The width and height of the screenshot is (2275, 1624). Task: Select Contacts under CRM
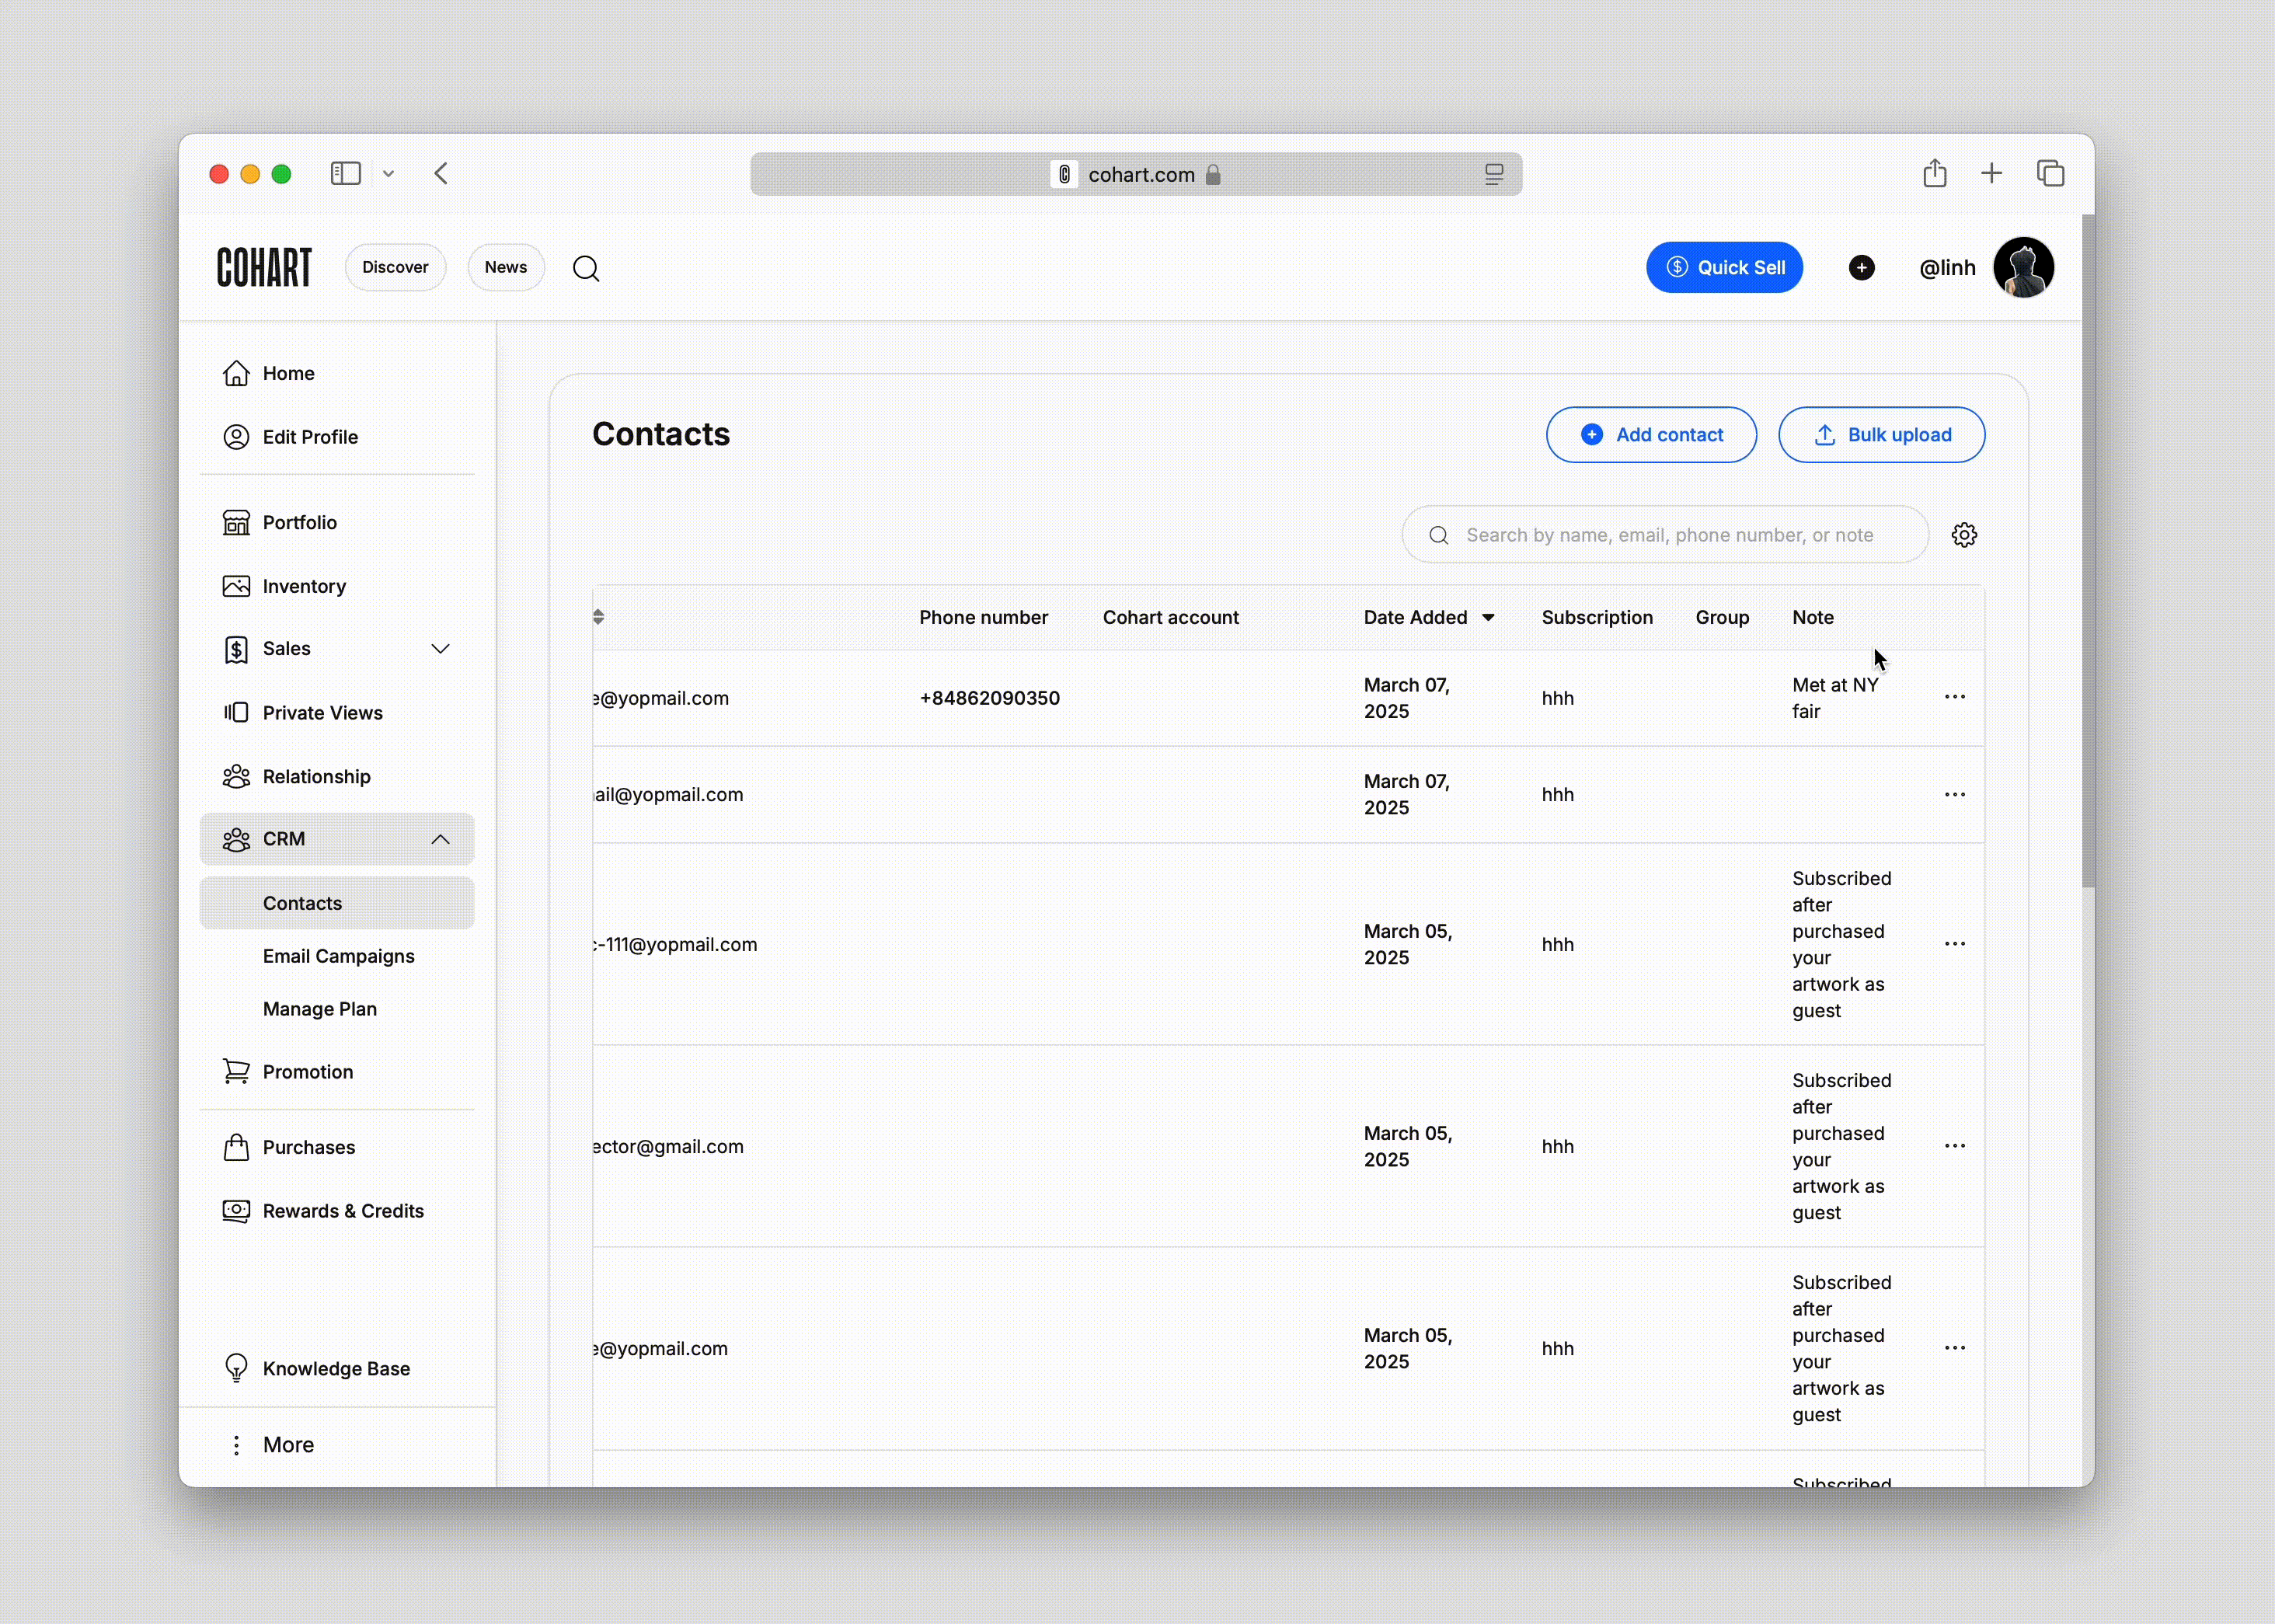(337, 903)
